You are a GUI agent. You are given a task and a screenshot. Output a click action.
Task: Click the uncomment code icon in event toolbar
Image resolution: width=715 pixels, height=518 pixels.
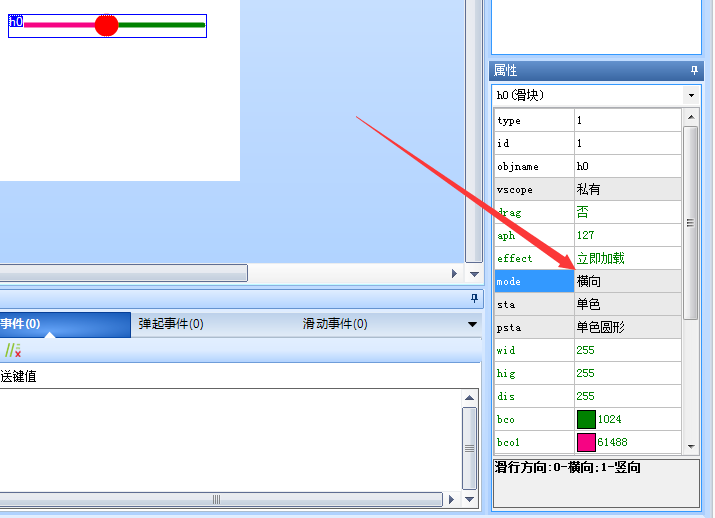coord(13,350)
